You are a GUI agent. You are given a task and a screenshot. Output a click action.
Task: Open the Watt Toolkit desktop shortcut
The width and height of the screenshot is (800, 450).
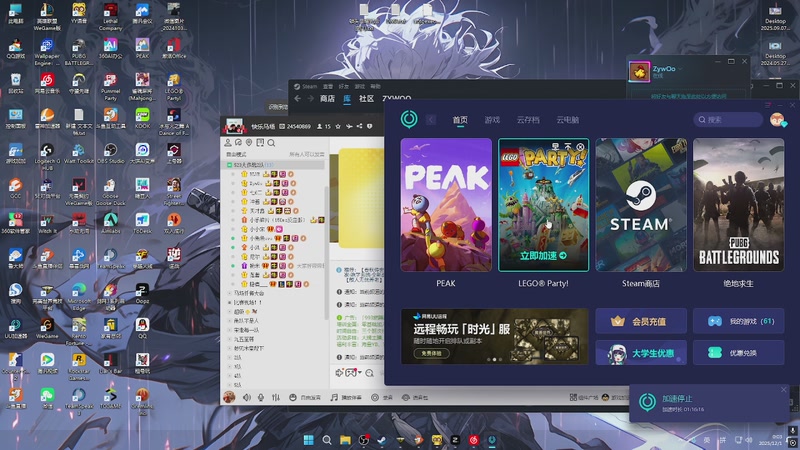79,153
